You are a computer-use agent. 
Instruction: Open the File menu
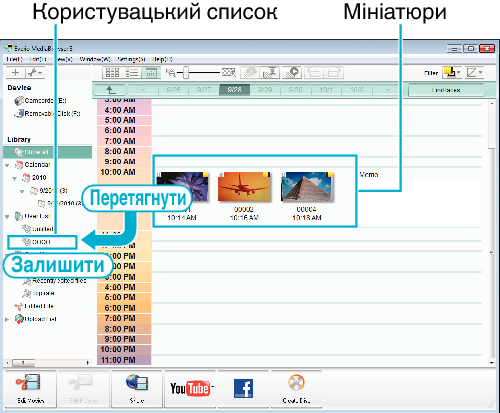pyautogui.click(x=14, y=59)
